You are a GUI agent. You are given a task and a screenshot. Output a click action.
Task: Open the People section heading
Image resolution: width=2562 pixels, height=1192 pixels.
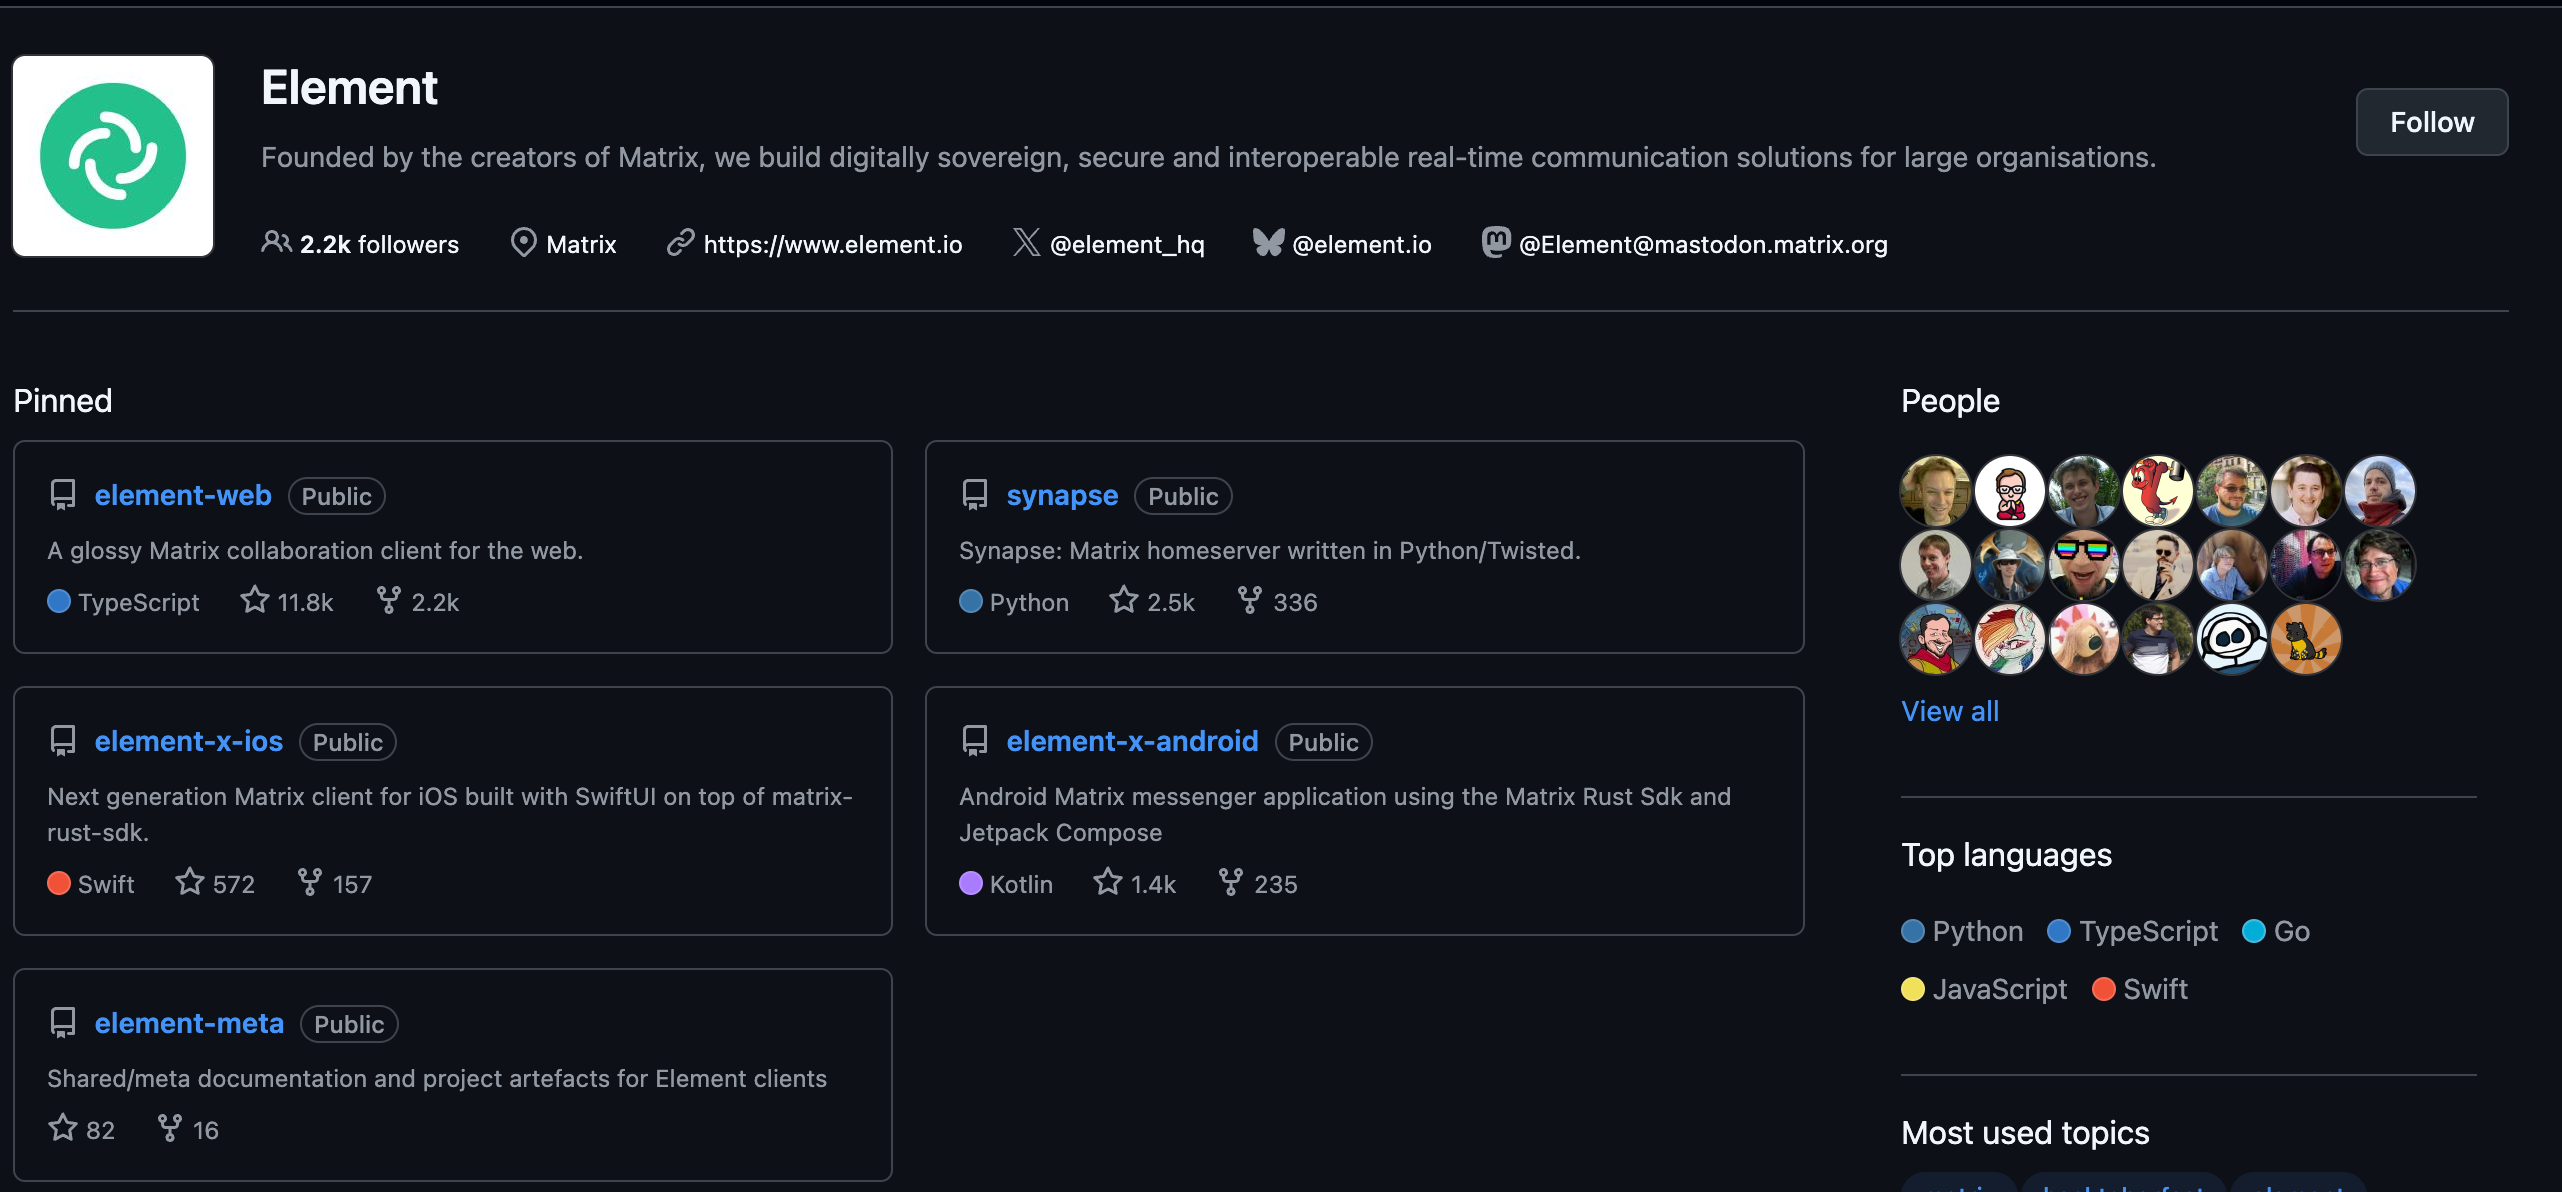[x=1950, y=401]
